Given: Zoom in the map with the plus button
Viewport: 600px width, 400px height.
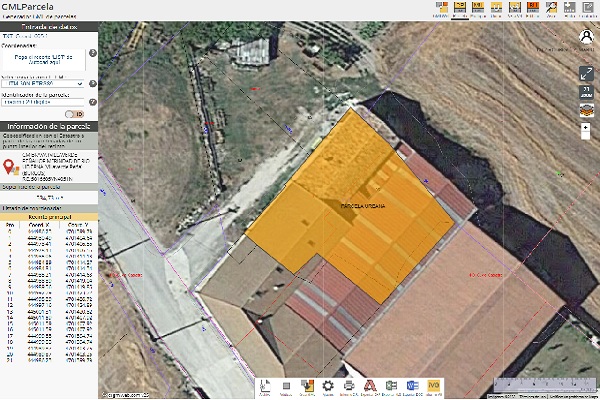Looking at the screenshot, I should click(x=585, y=127).
